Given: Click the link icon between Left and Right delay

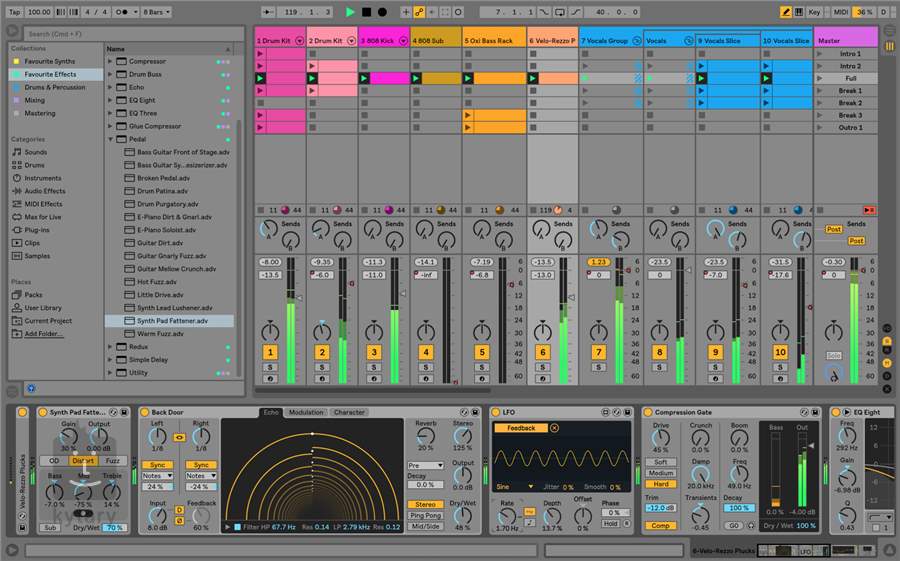Looking at the screenshot, I should 180,437.
